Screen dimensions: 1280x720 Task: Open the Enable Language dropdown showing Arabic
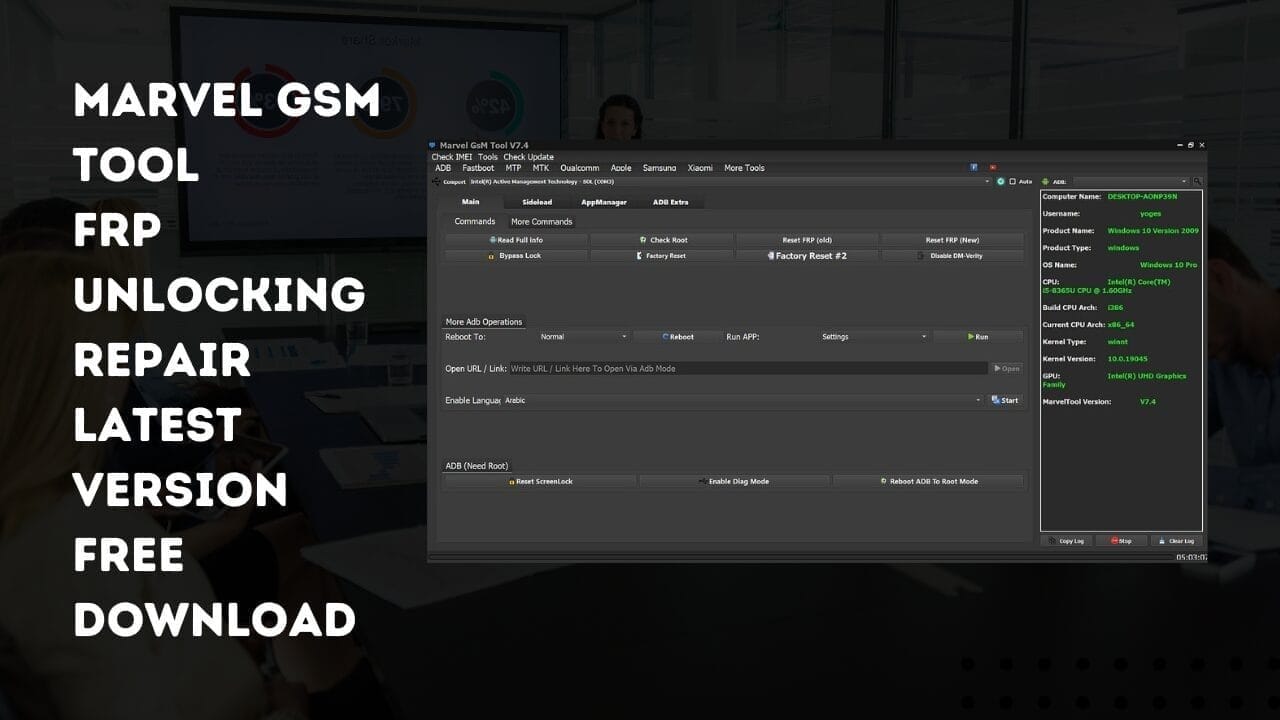tap(978, 400)
